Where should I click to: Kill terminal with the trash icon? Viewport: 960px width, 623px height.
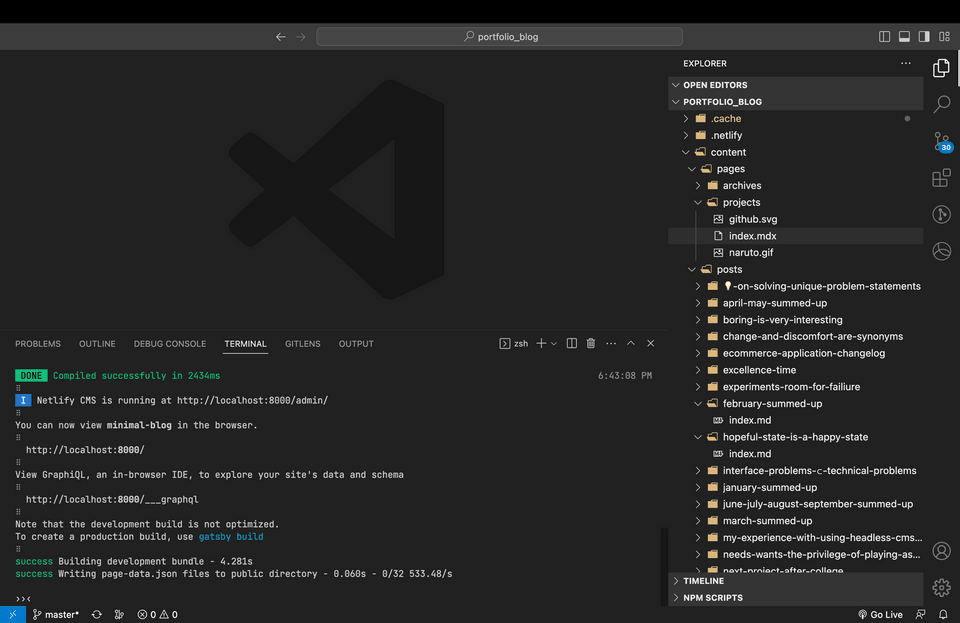point(591,343)
